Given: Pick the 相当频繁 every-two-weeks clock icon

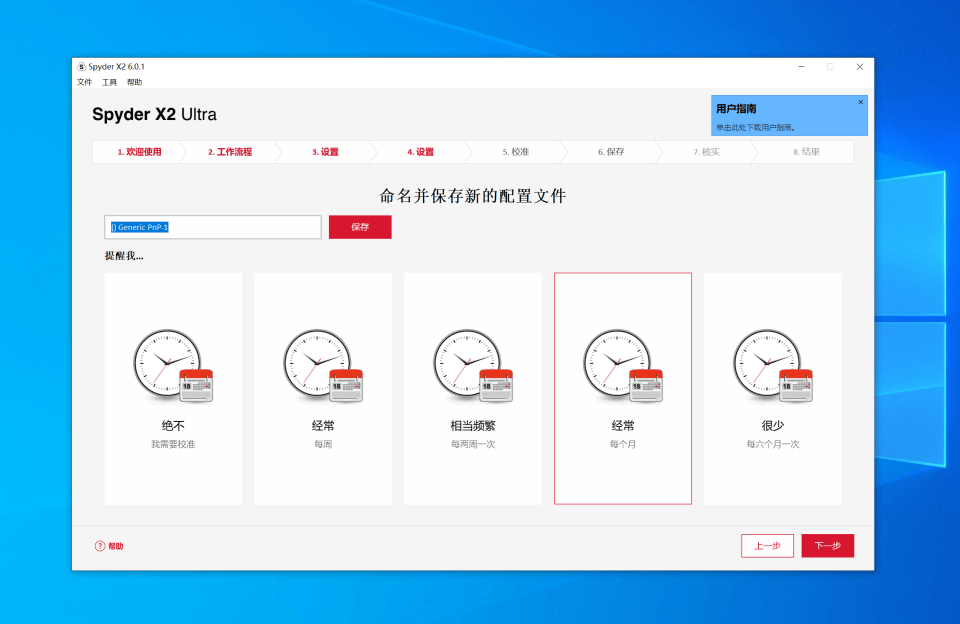Looking at the screenshot, I should pyautogui.click(x=472, y=367).
